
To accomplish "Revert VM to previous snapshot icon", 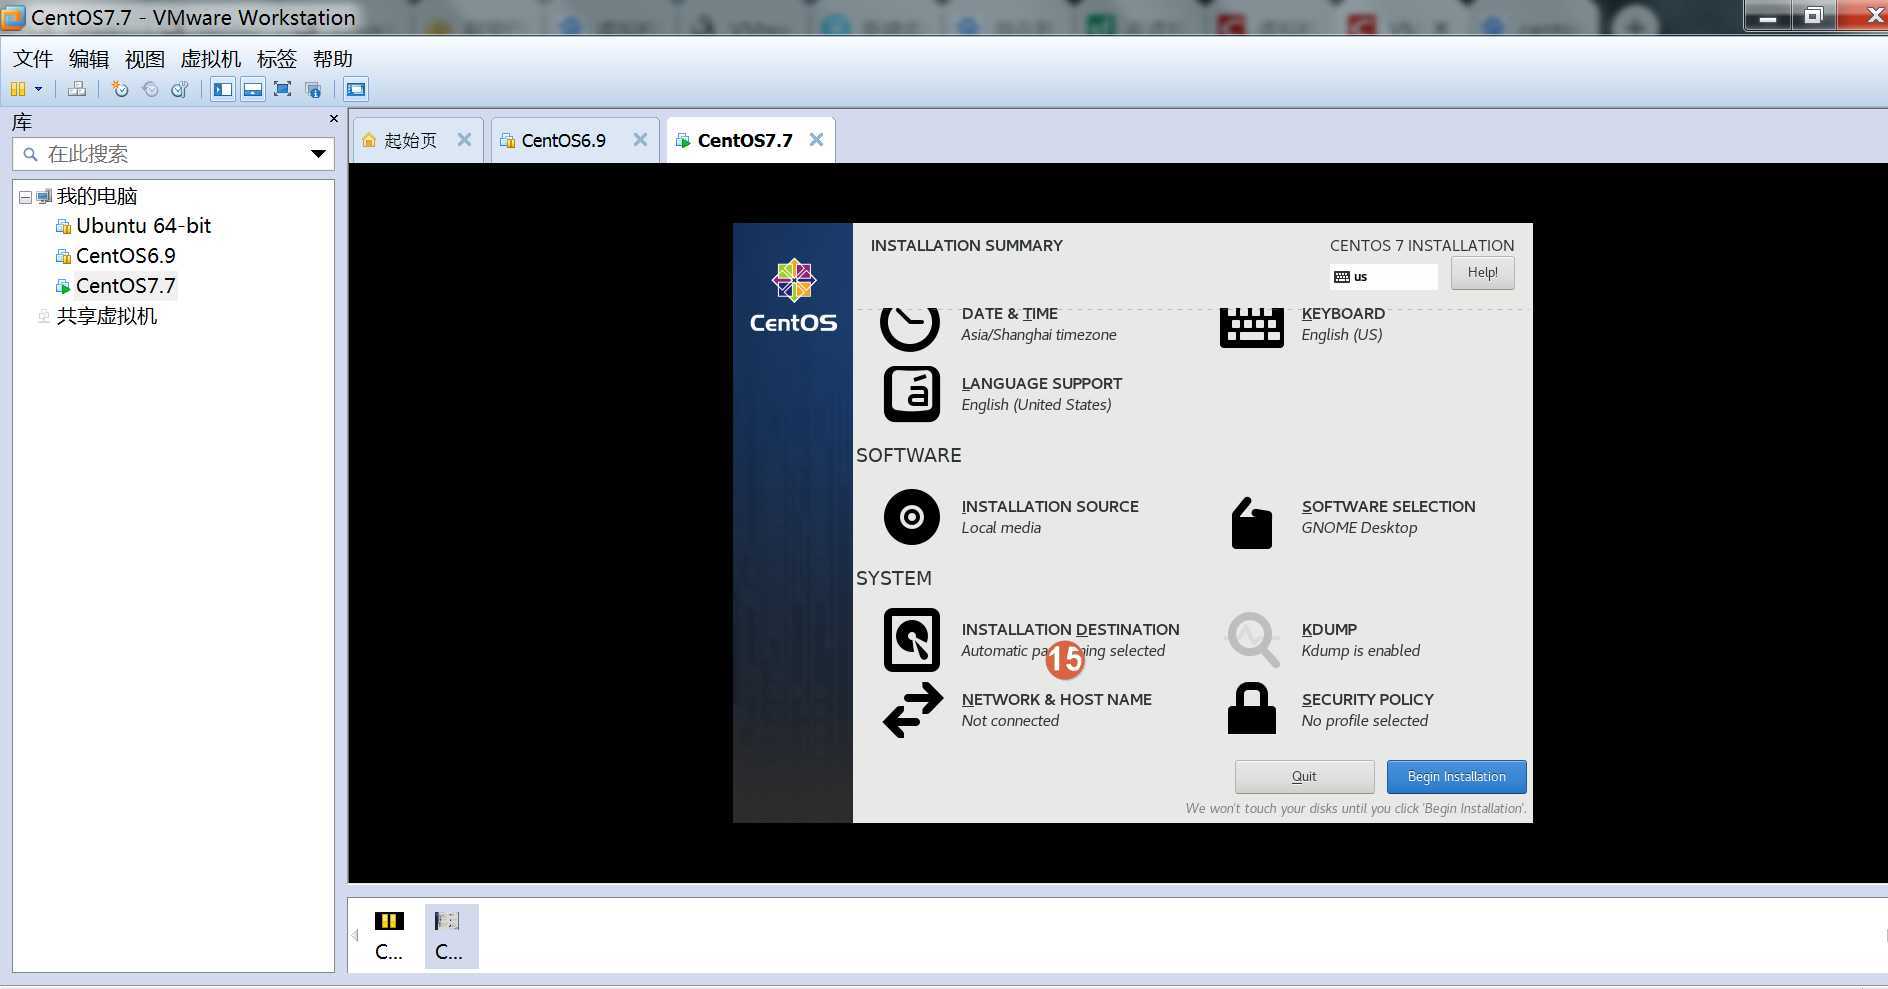I will point(150,89).
